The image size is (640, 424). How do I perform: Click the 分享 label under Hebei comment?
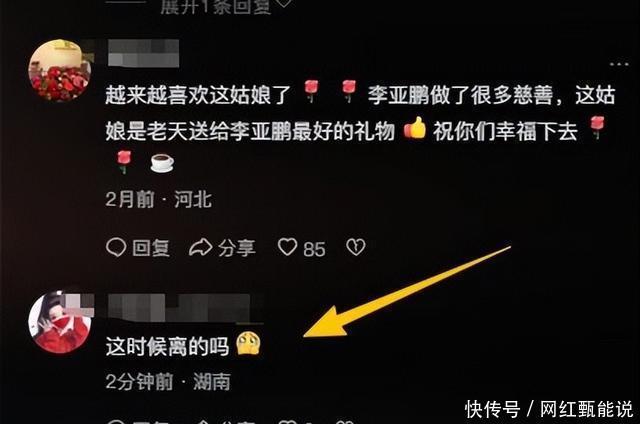[237, 248]
